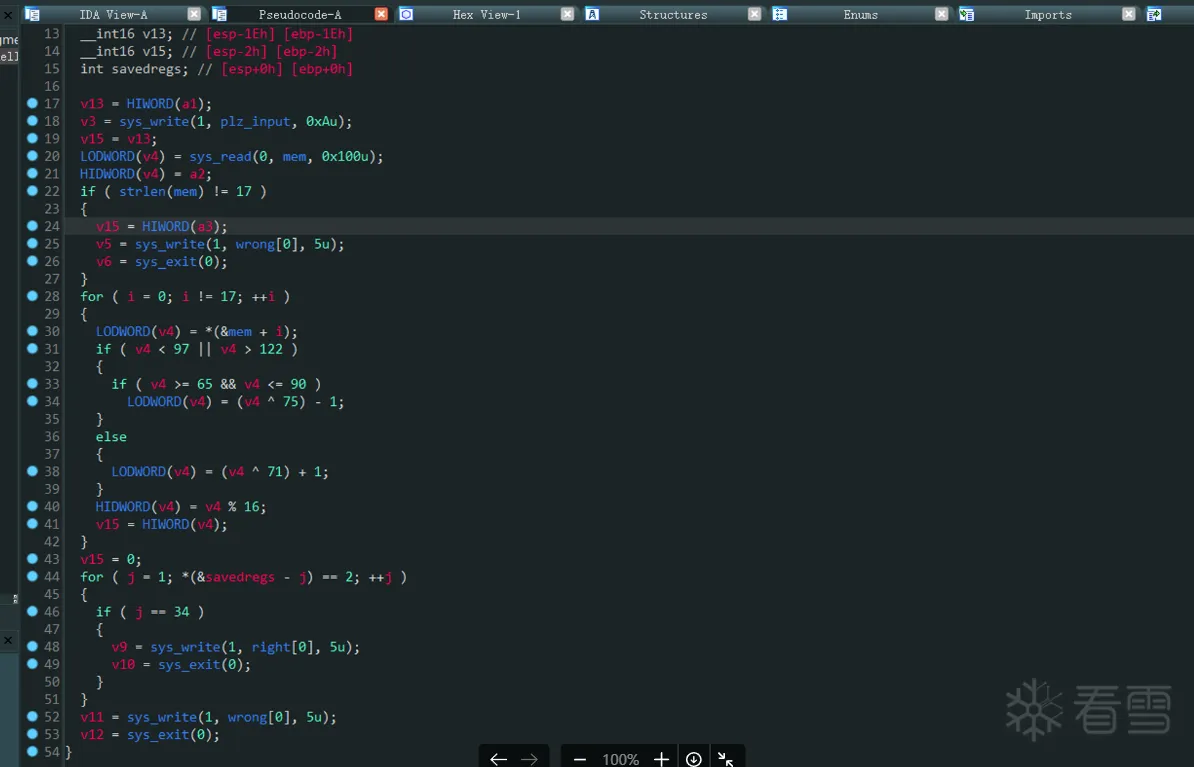Select the Pseudocode-A tab
1194x767 pixels.
pyautogui.click(x=300, y=14)
